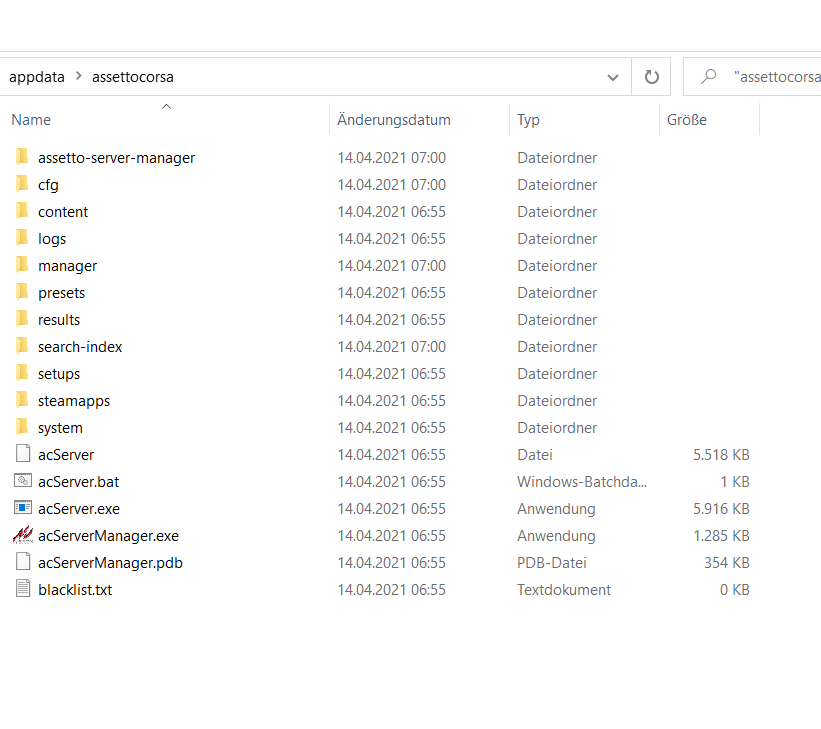Select the results folder icon
This screenshot has width=821, height=729.
coord(22,318)
